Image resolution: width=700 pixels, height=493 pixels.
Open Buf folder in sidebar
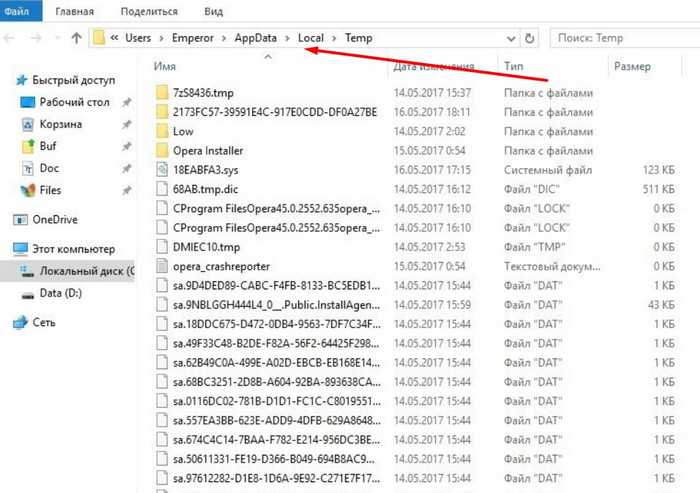tap(48, 146)
